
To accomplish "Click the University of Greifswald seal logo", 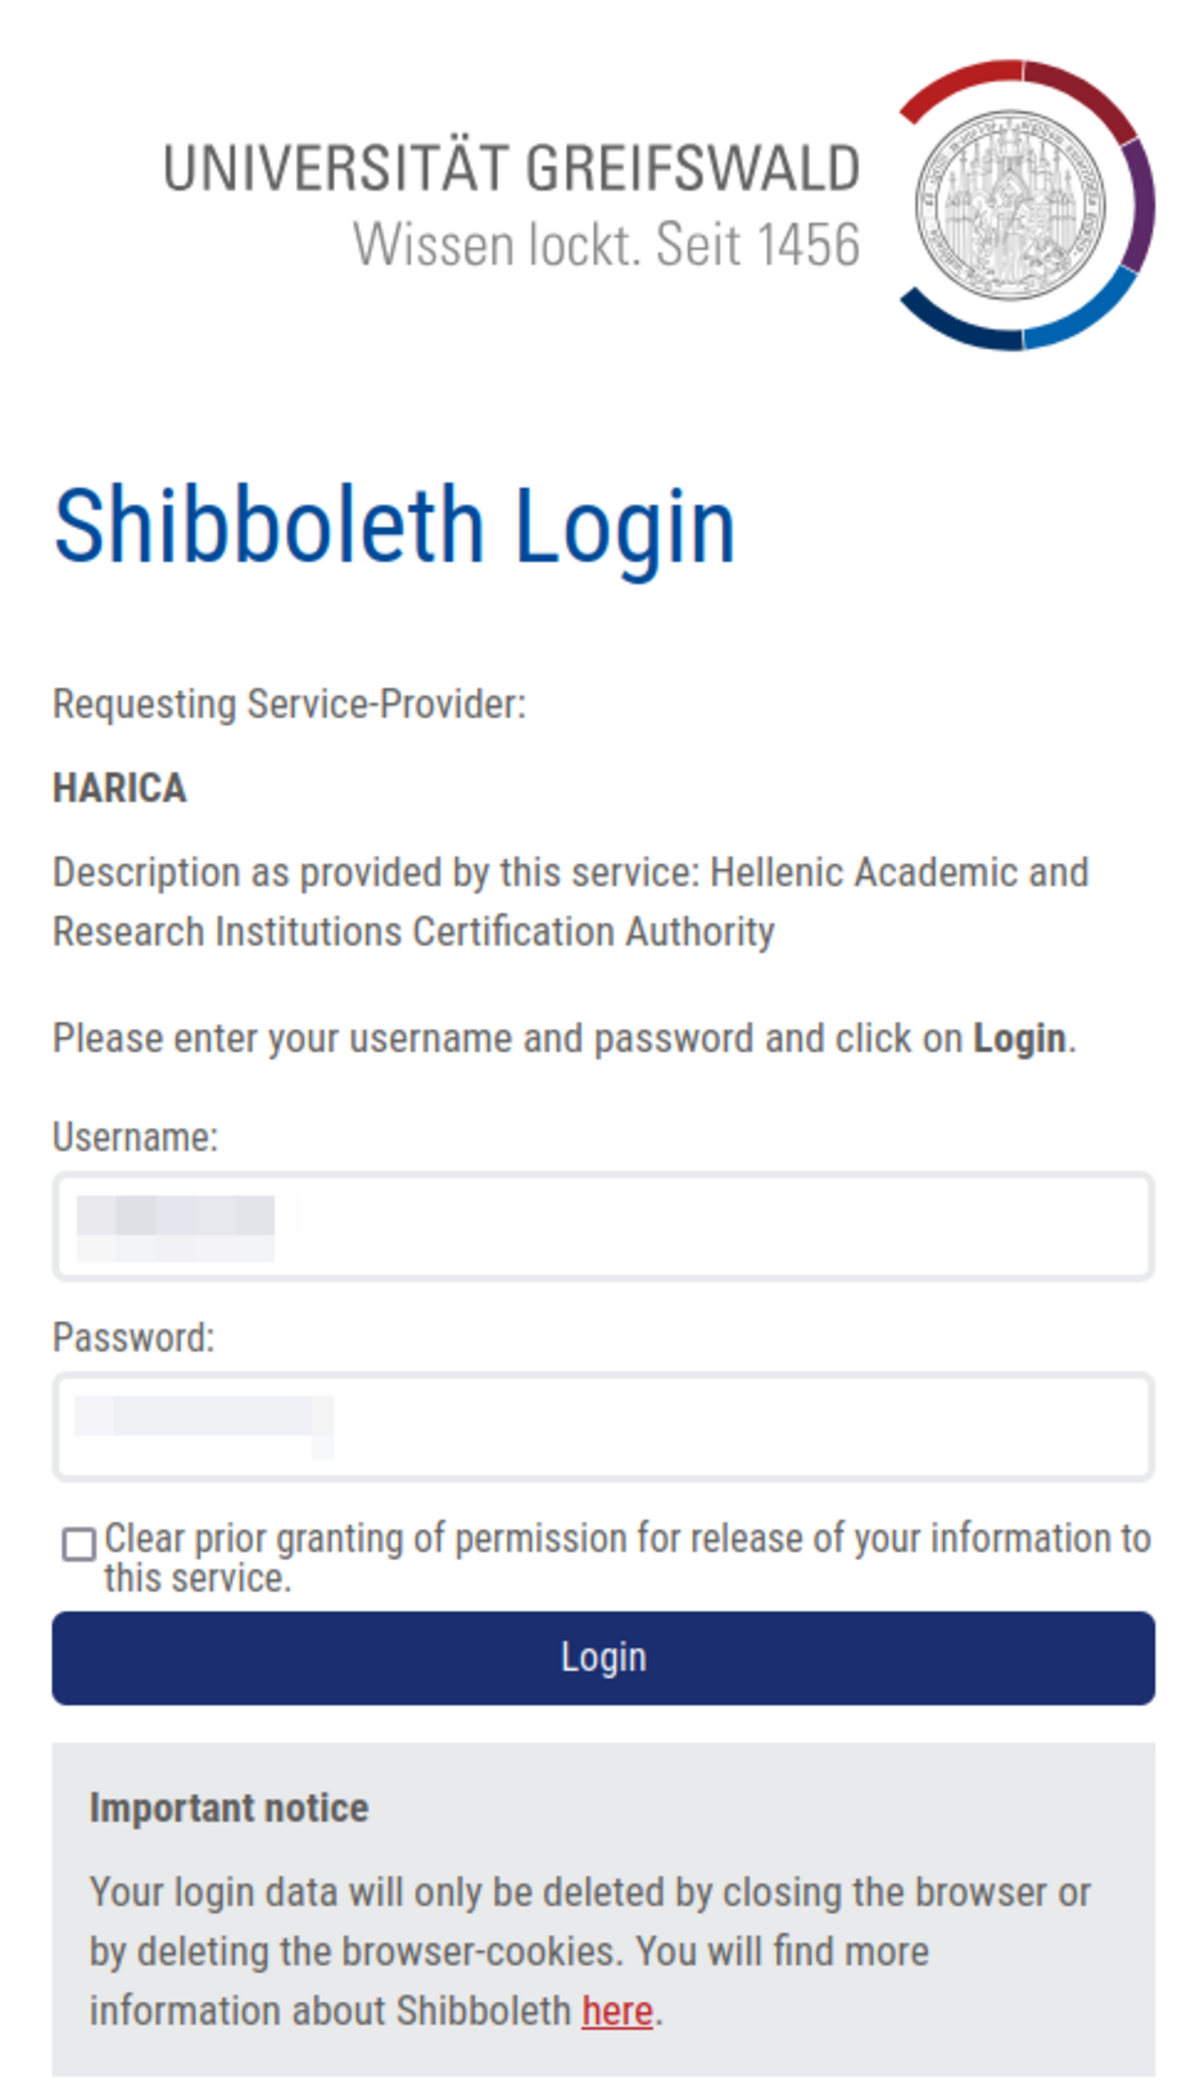I will click(x=1010, y=205).
